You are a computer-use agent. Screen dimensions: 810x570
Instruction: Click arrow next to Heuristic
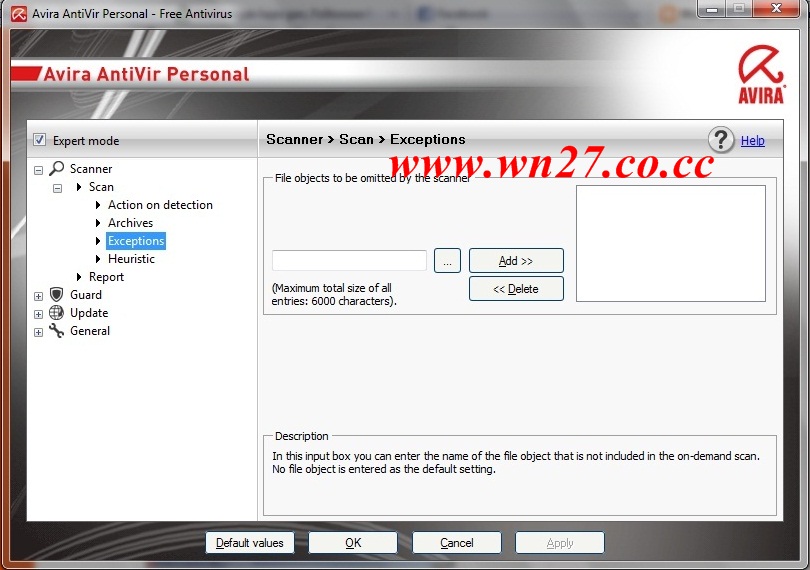(98, 259)
